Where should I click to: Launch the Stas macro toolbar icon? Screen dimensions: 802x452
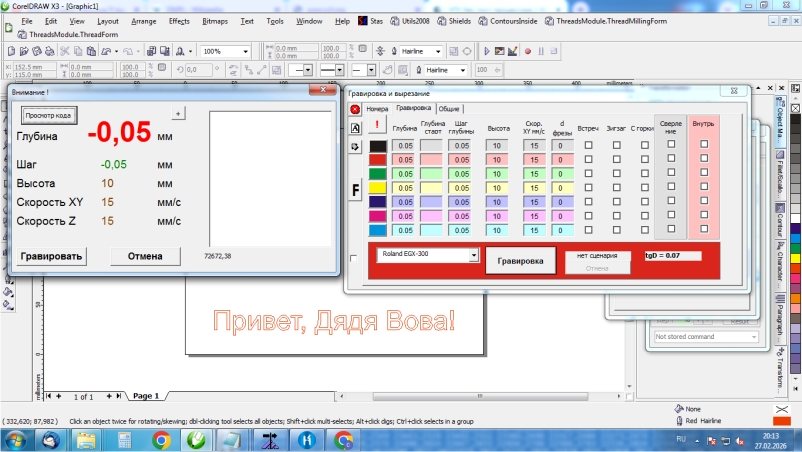[370, 20]
